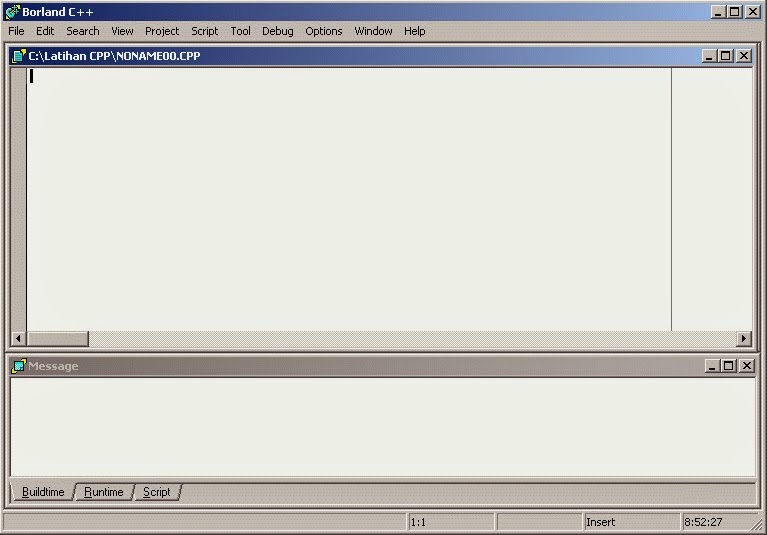Viewport: 767px width, 535px height.
Task: Close the NONAME00.CPP editor window
Action: tap(744, 56)
